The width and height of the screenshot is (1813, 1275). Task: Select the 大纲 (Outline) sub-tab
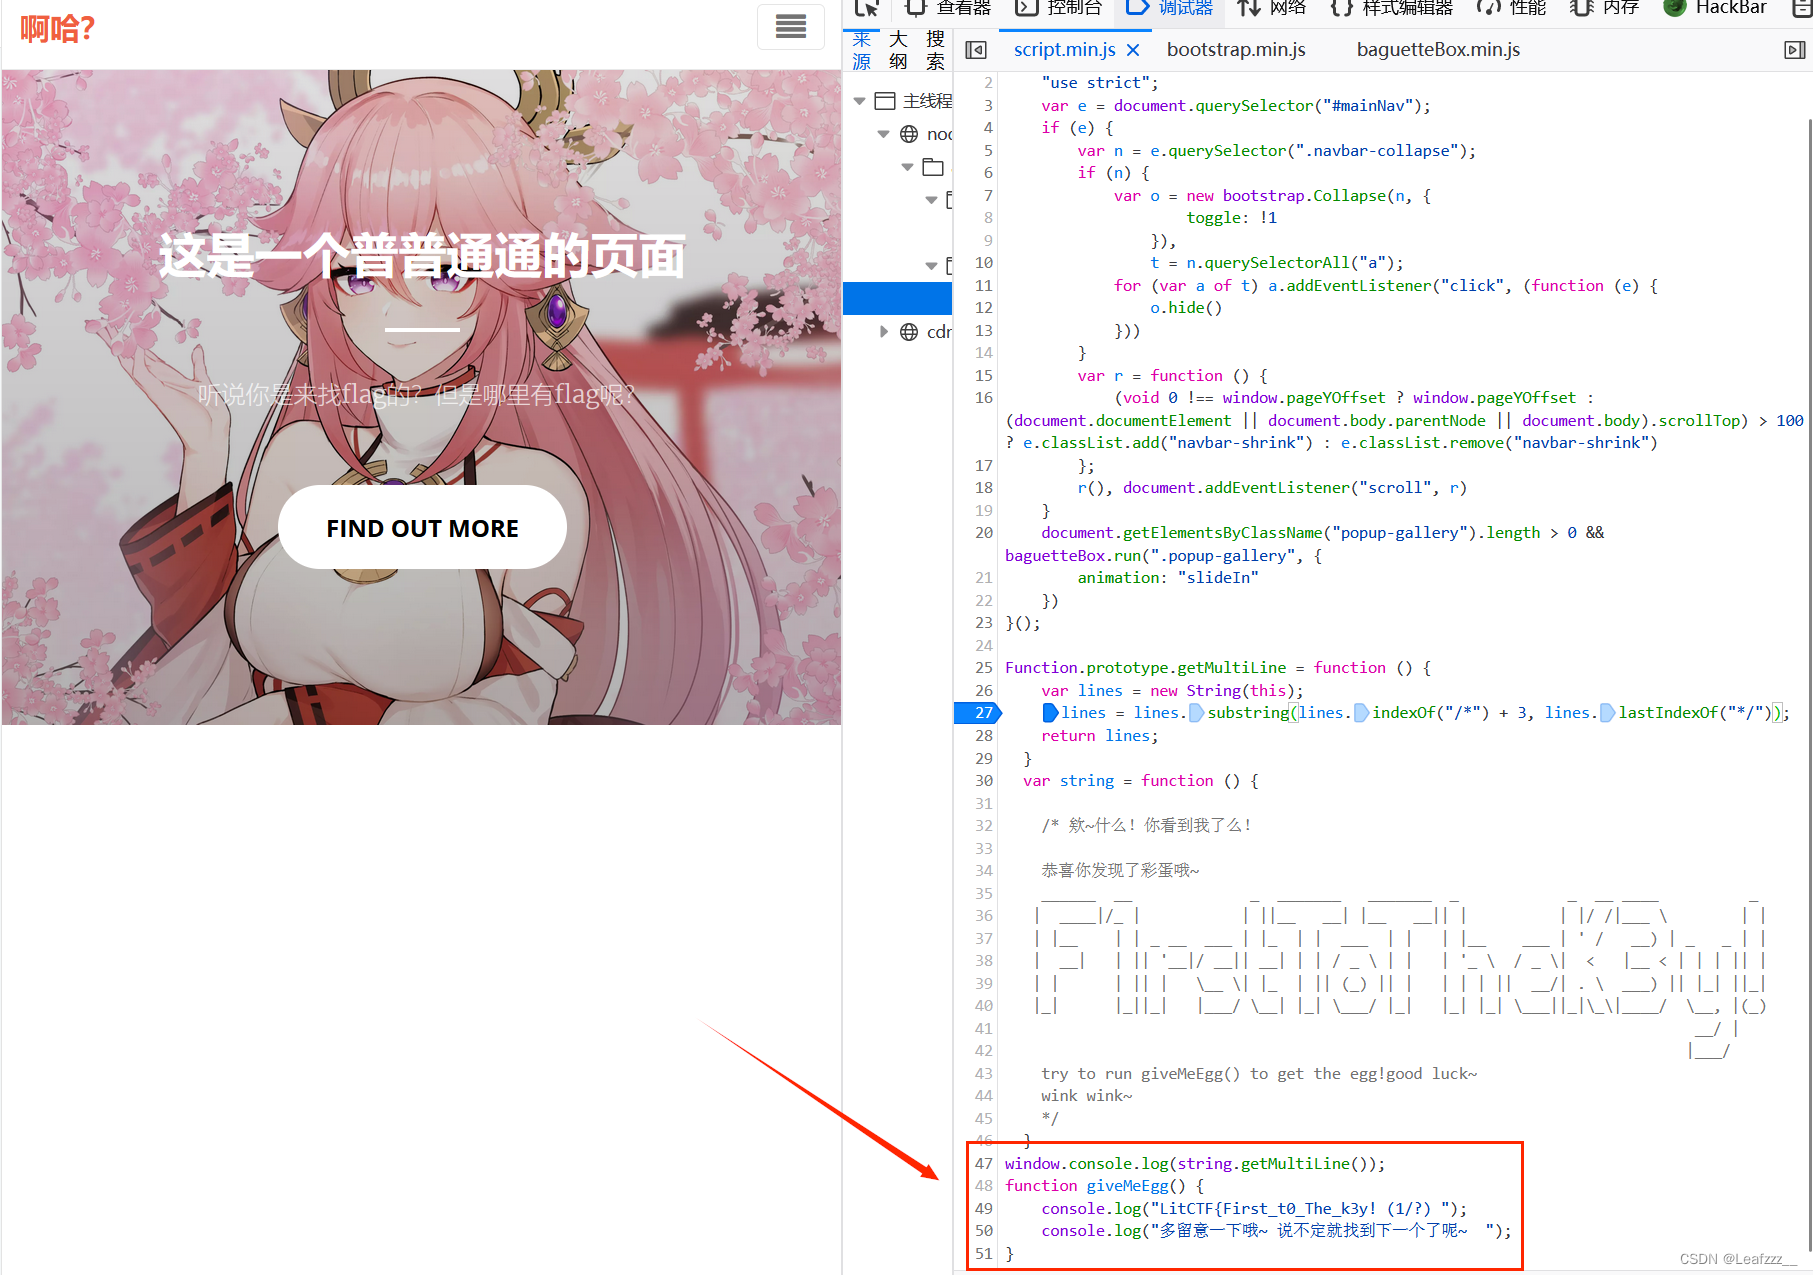coord(898,50)
